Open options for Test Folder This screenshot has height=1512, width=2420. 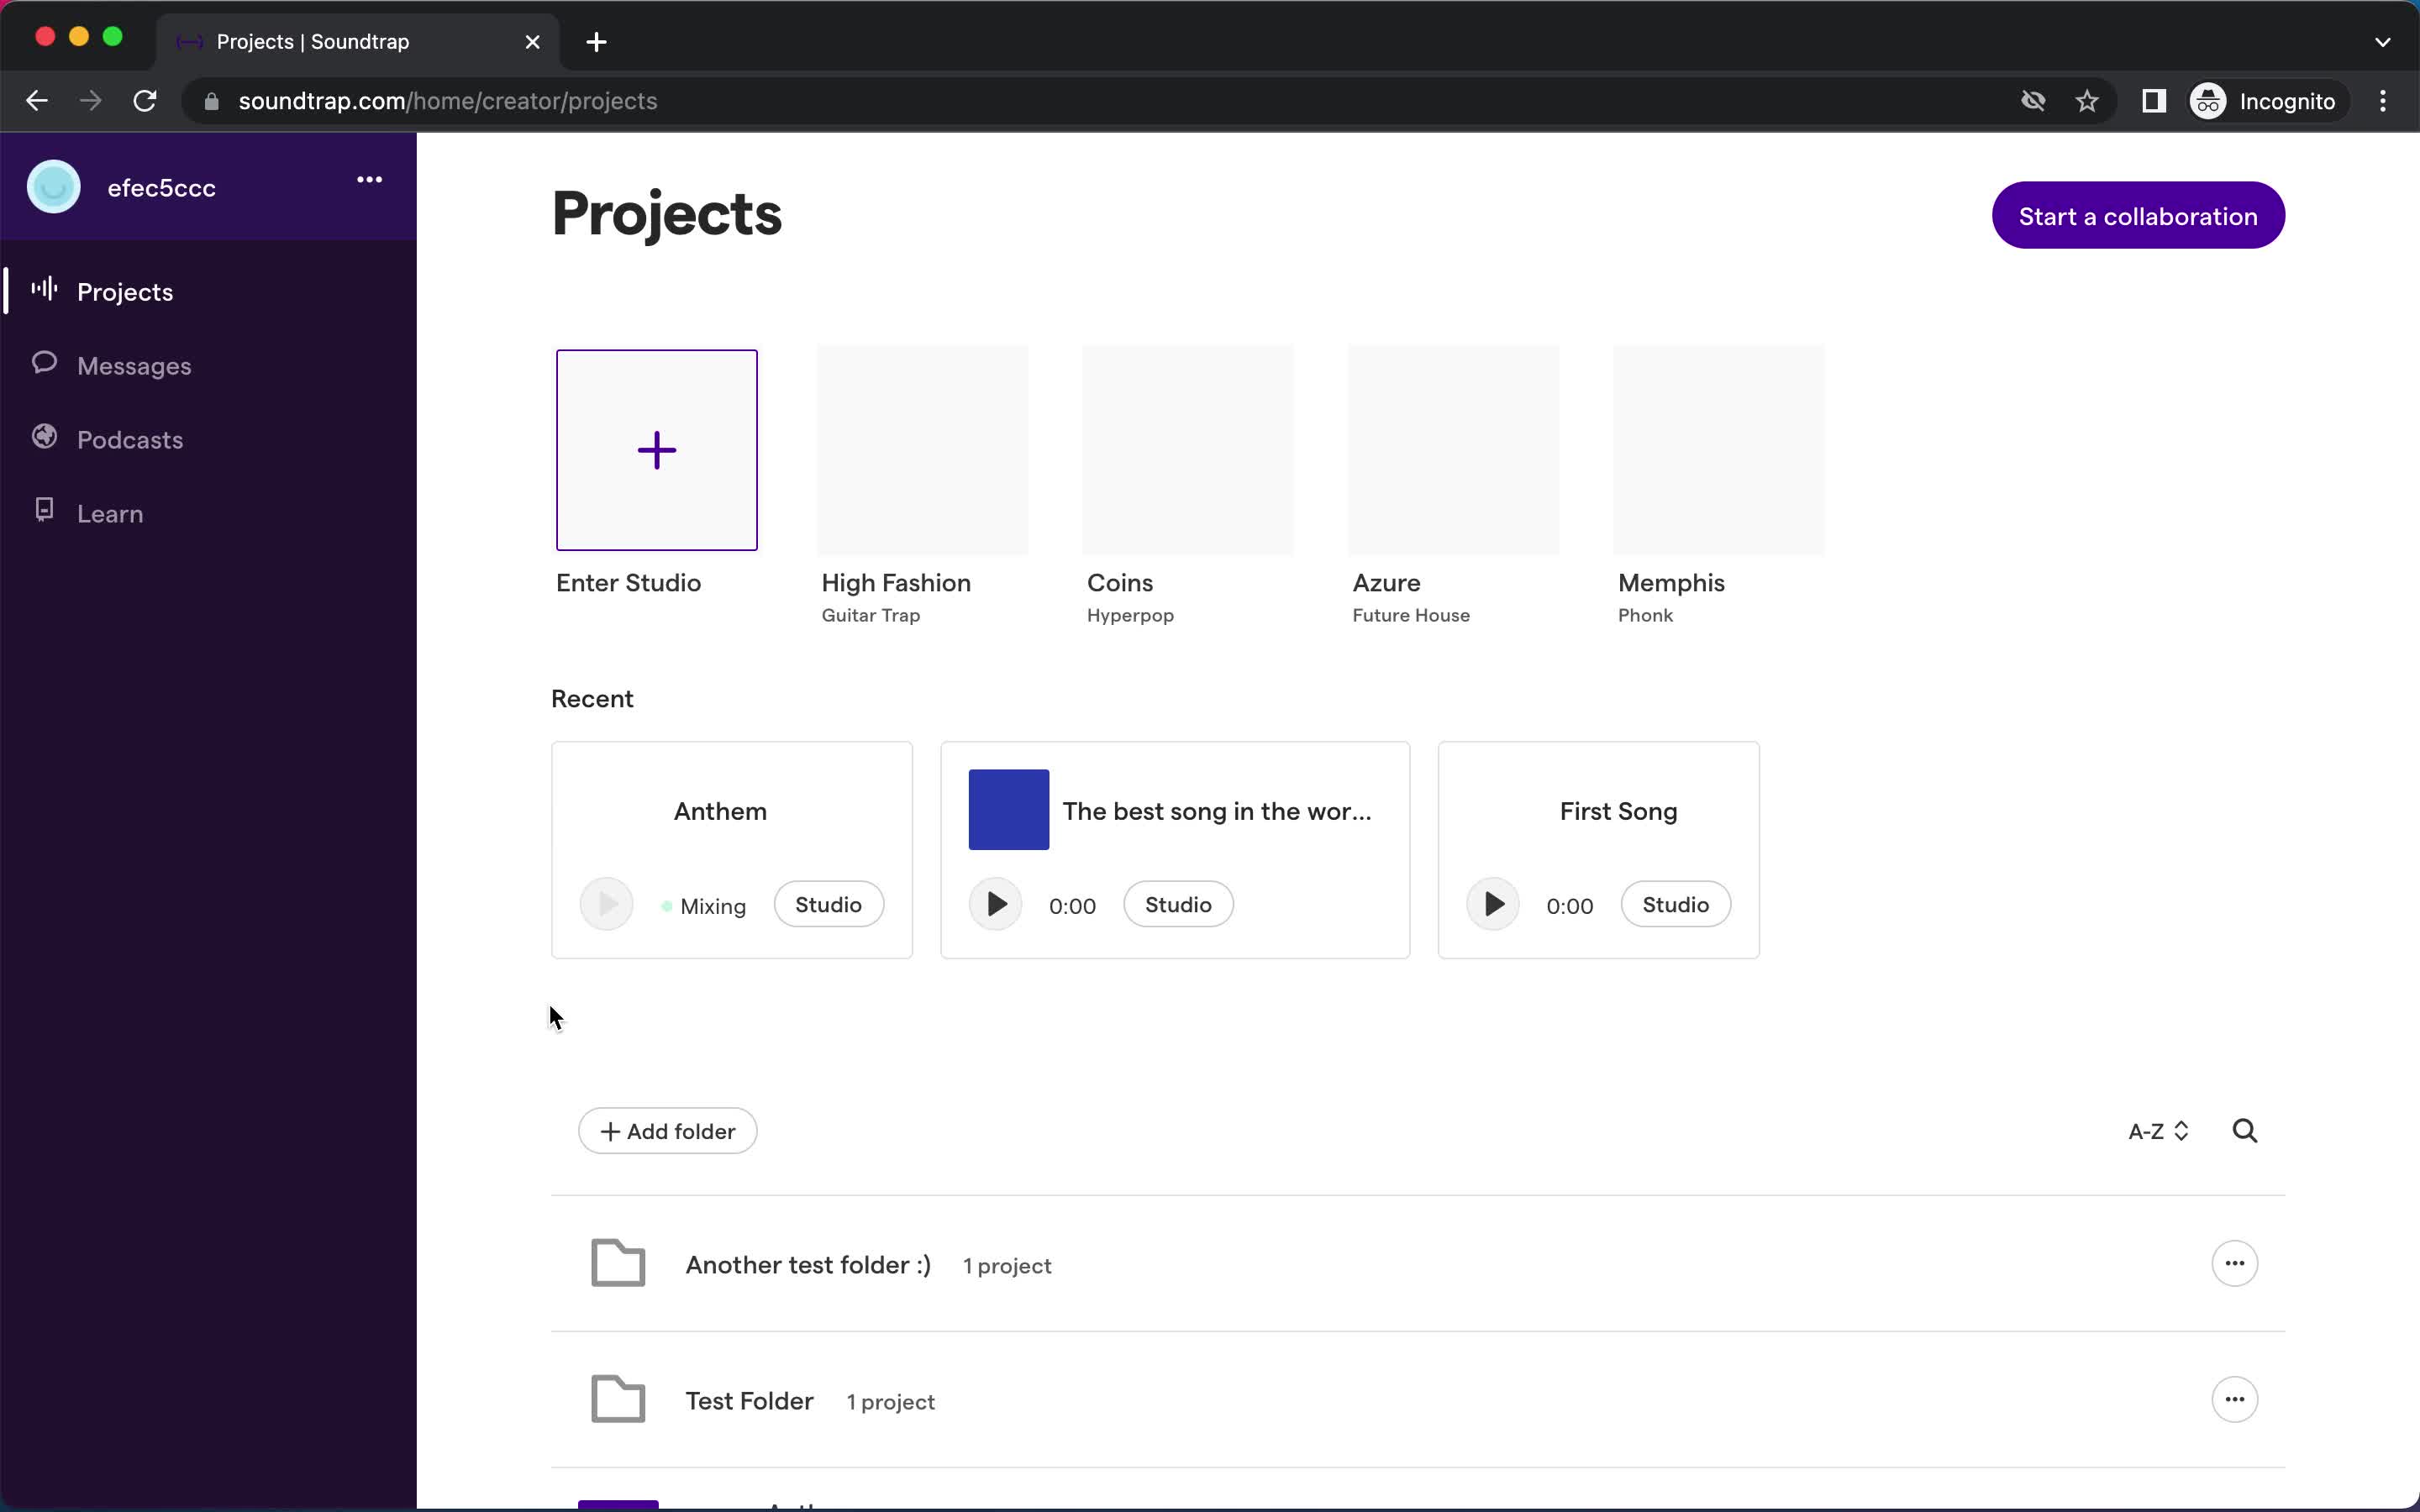[x=2235, y=1399]
